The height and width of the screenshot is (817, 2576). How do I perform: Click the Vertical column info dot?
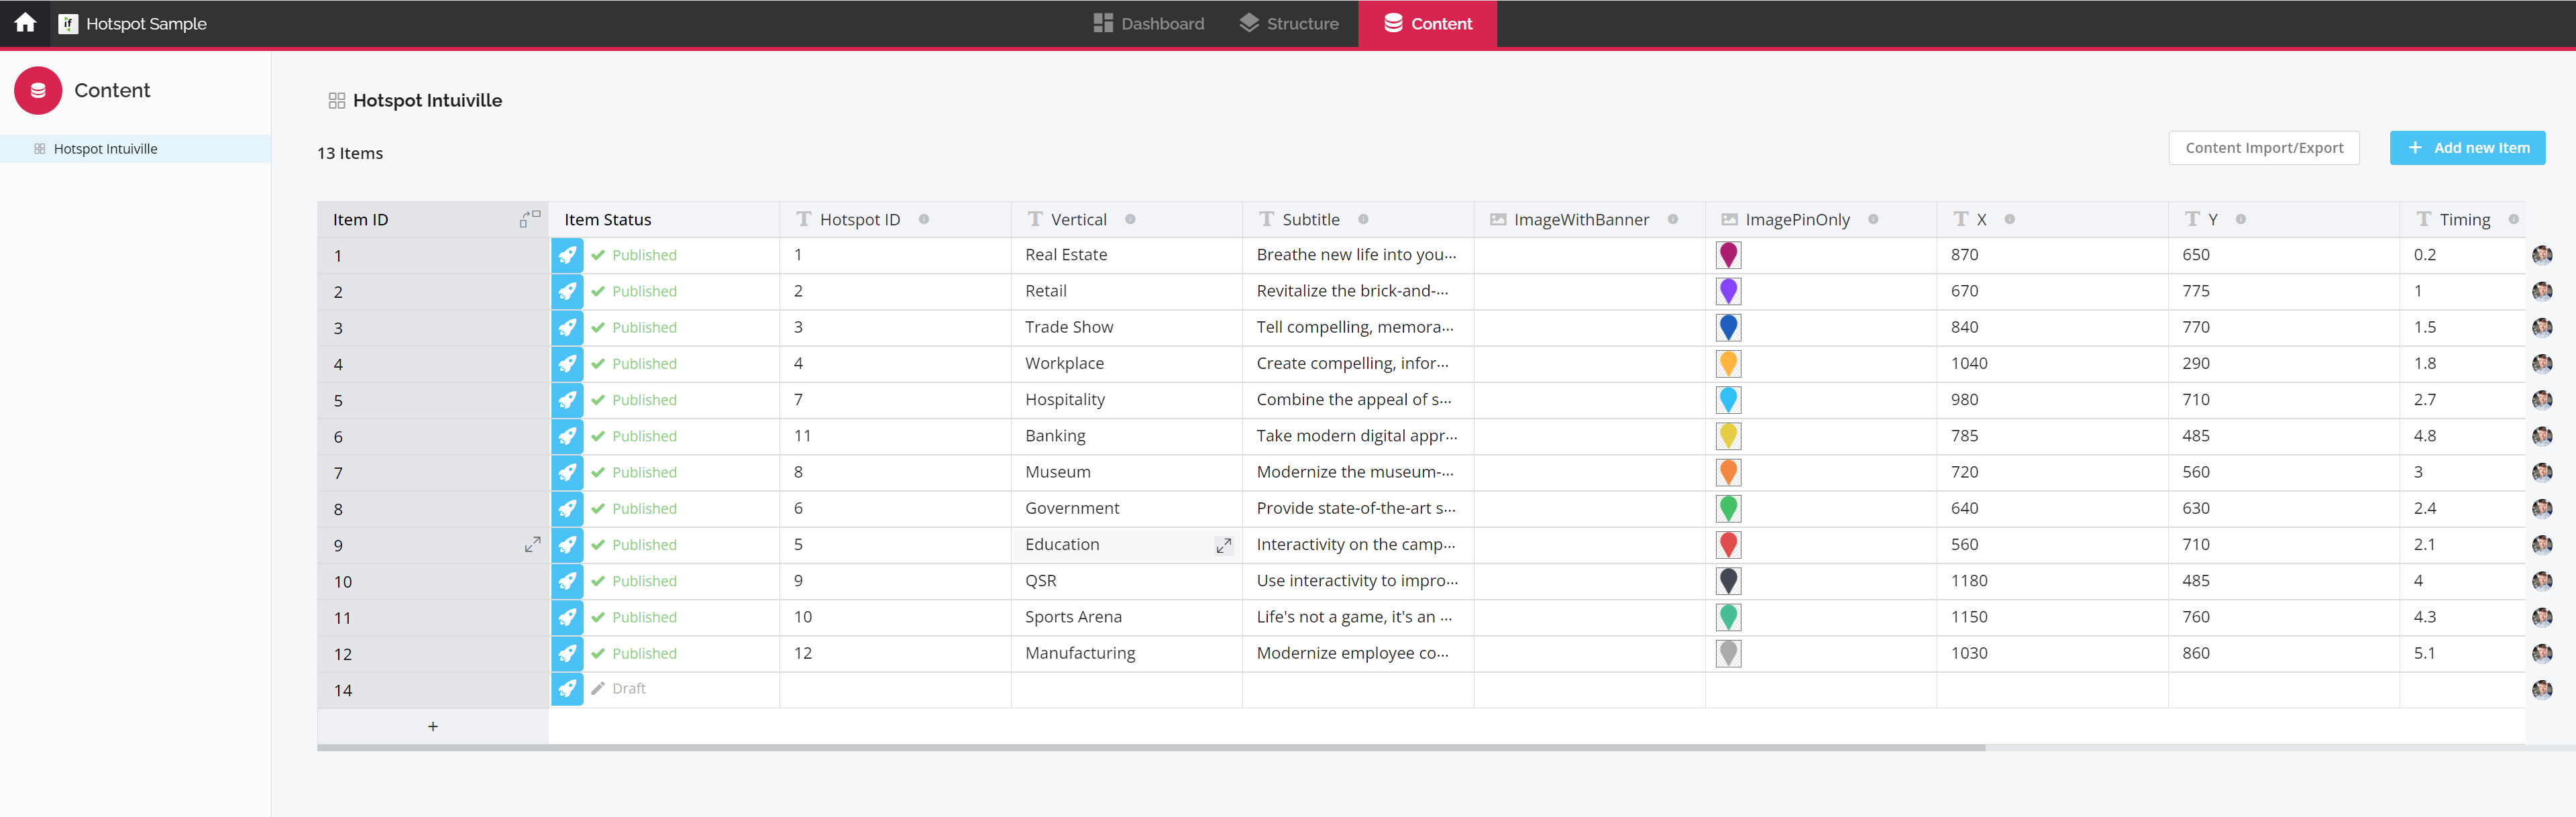point(1130,219)
